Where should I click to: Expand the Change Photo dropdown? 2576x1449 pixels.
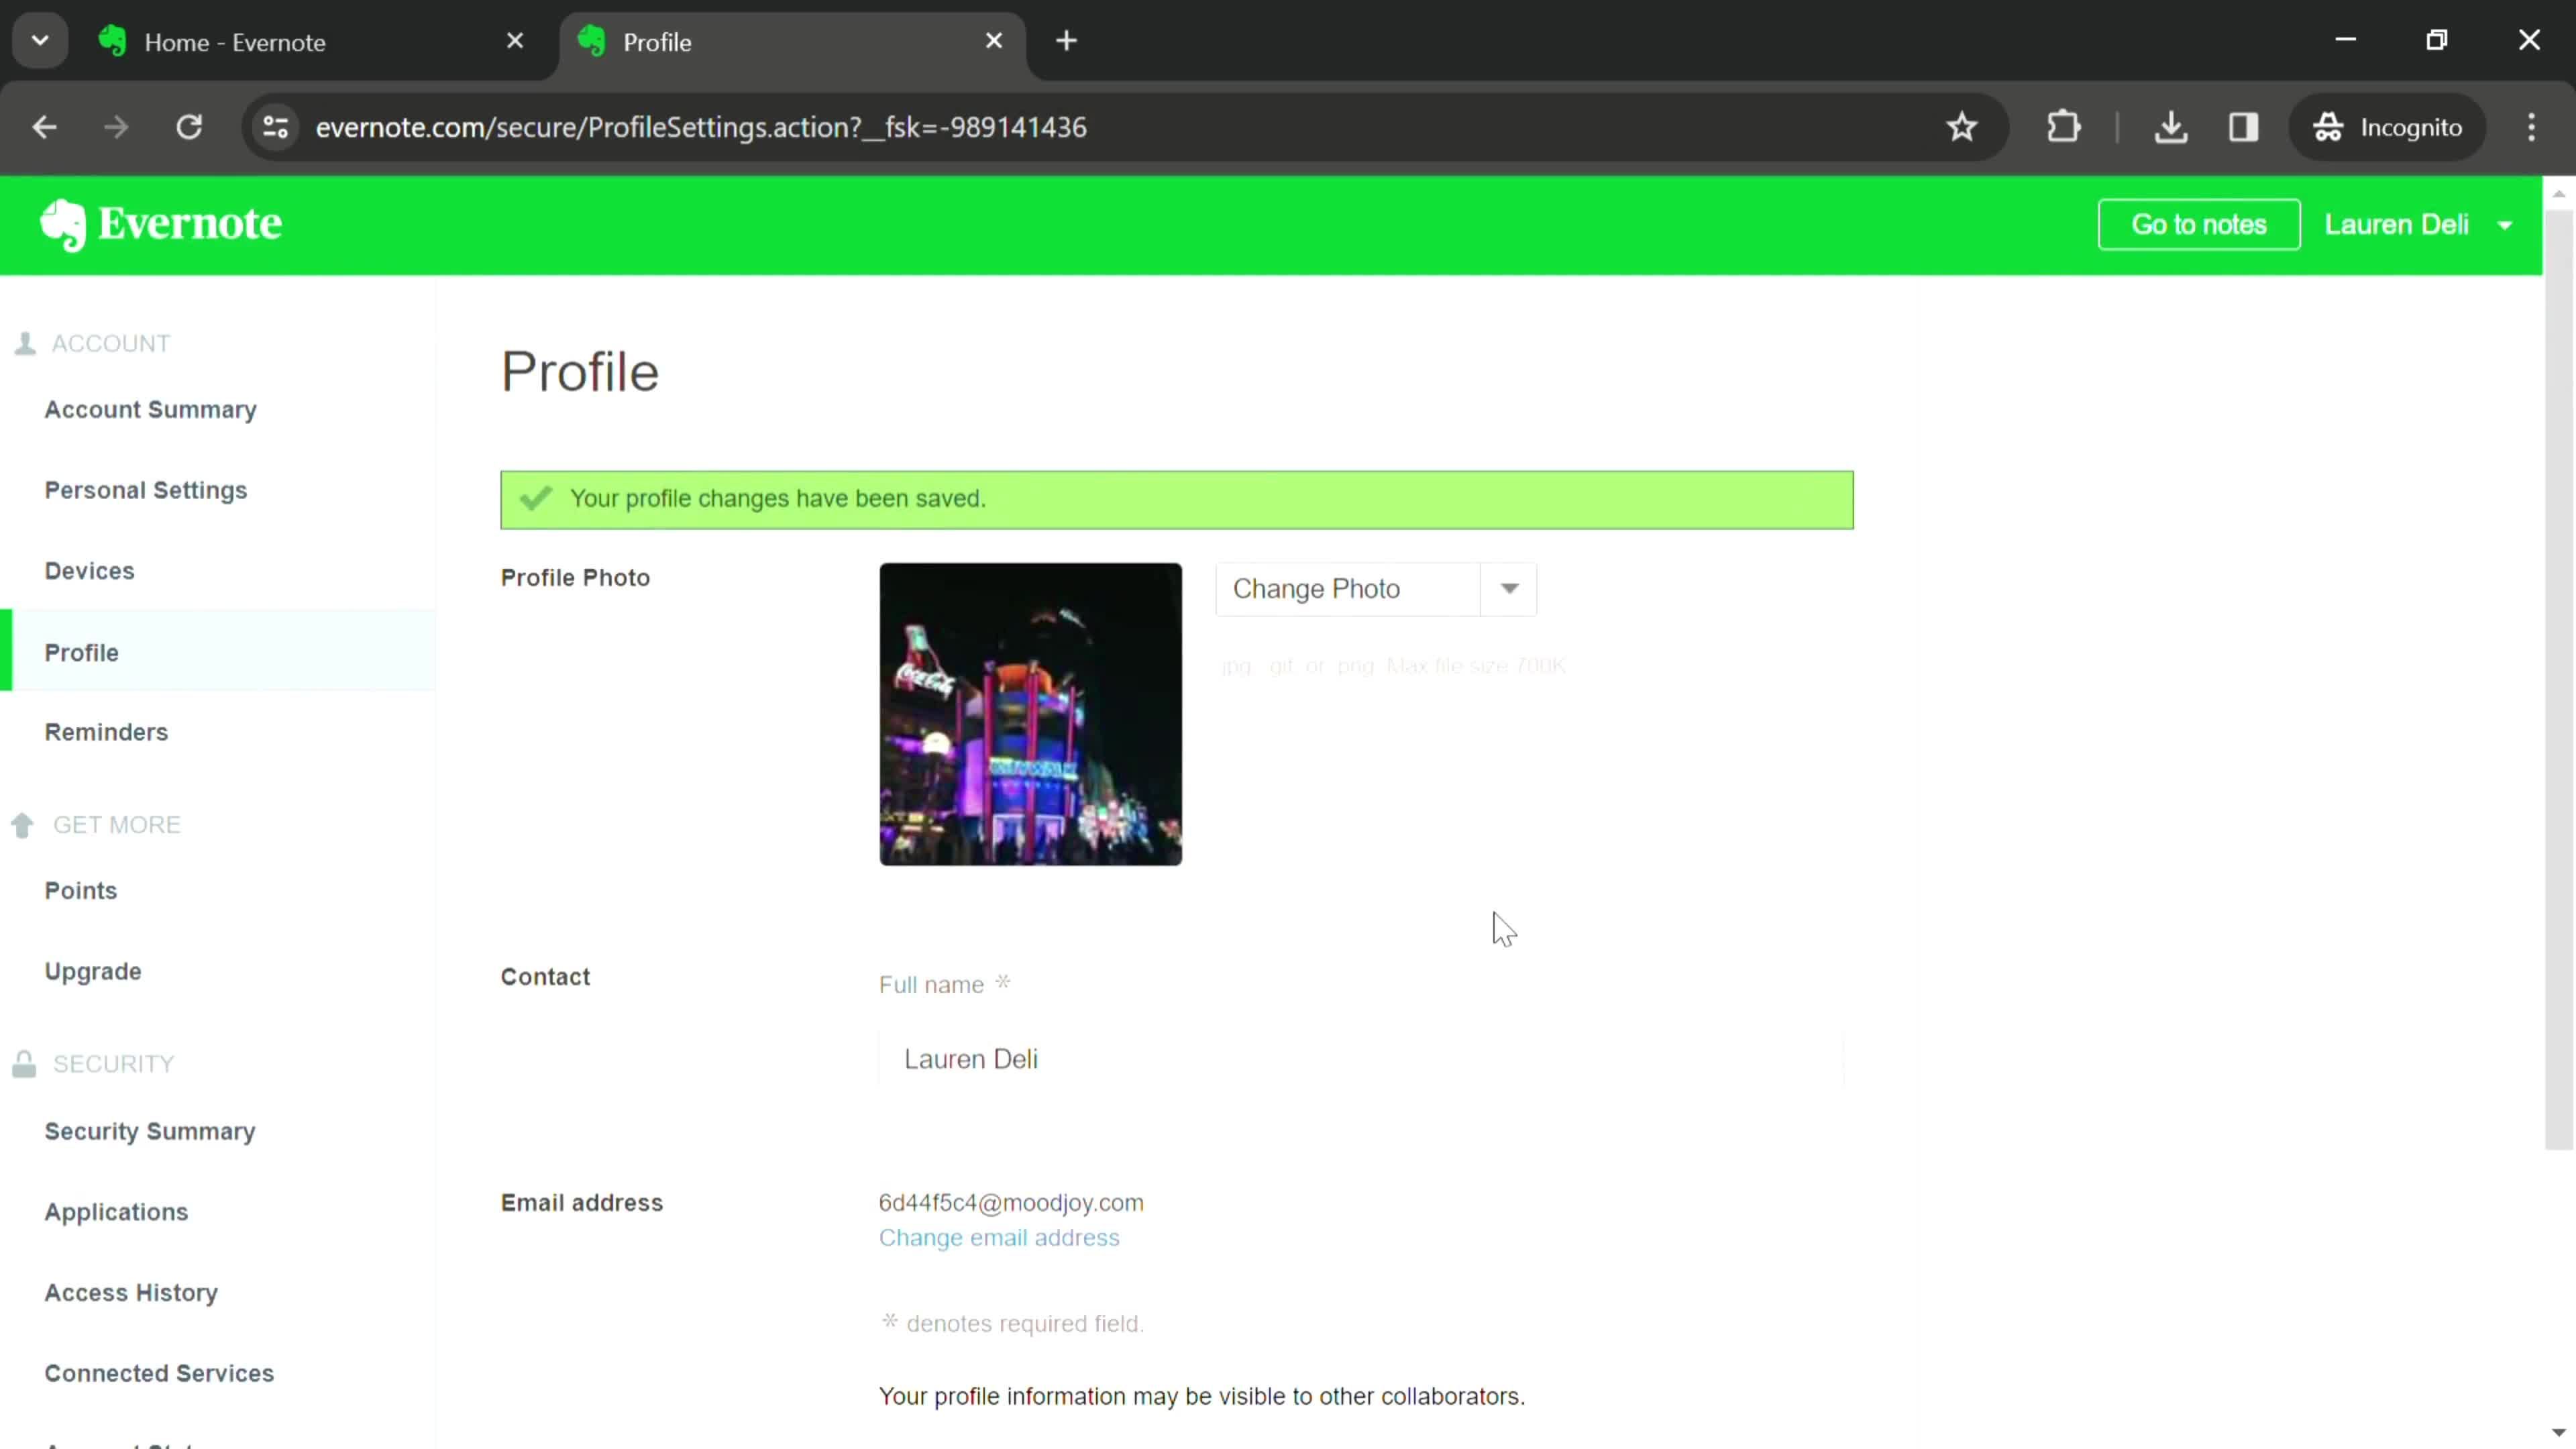pos(1513,589)
